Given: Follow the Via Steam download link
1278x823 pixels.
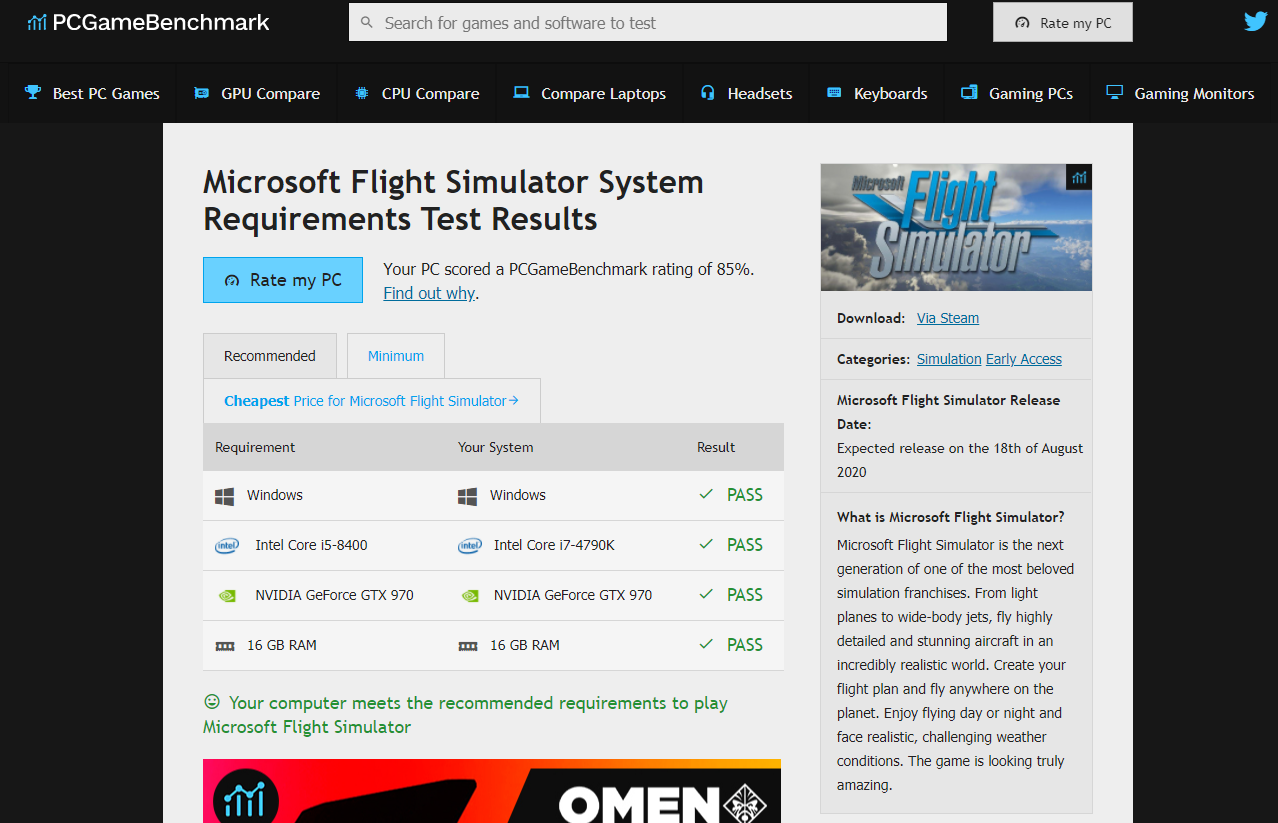Looking at the screenshot, I should tap(948, 318).
